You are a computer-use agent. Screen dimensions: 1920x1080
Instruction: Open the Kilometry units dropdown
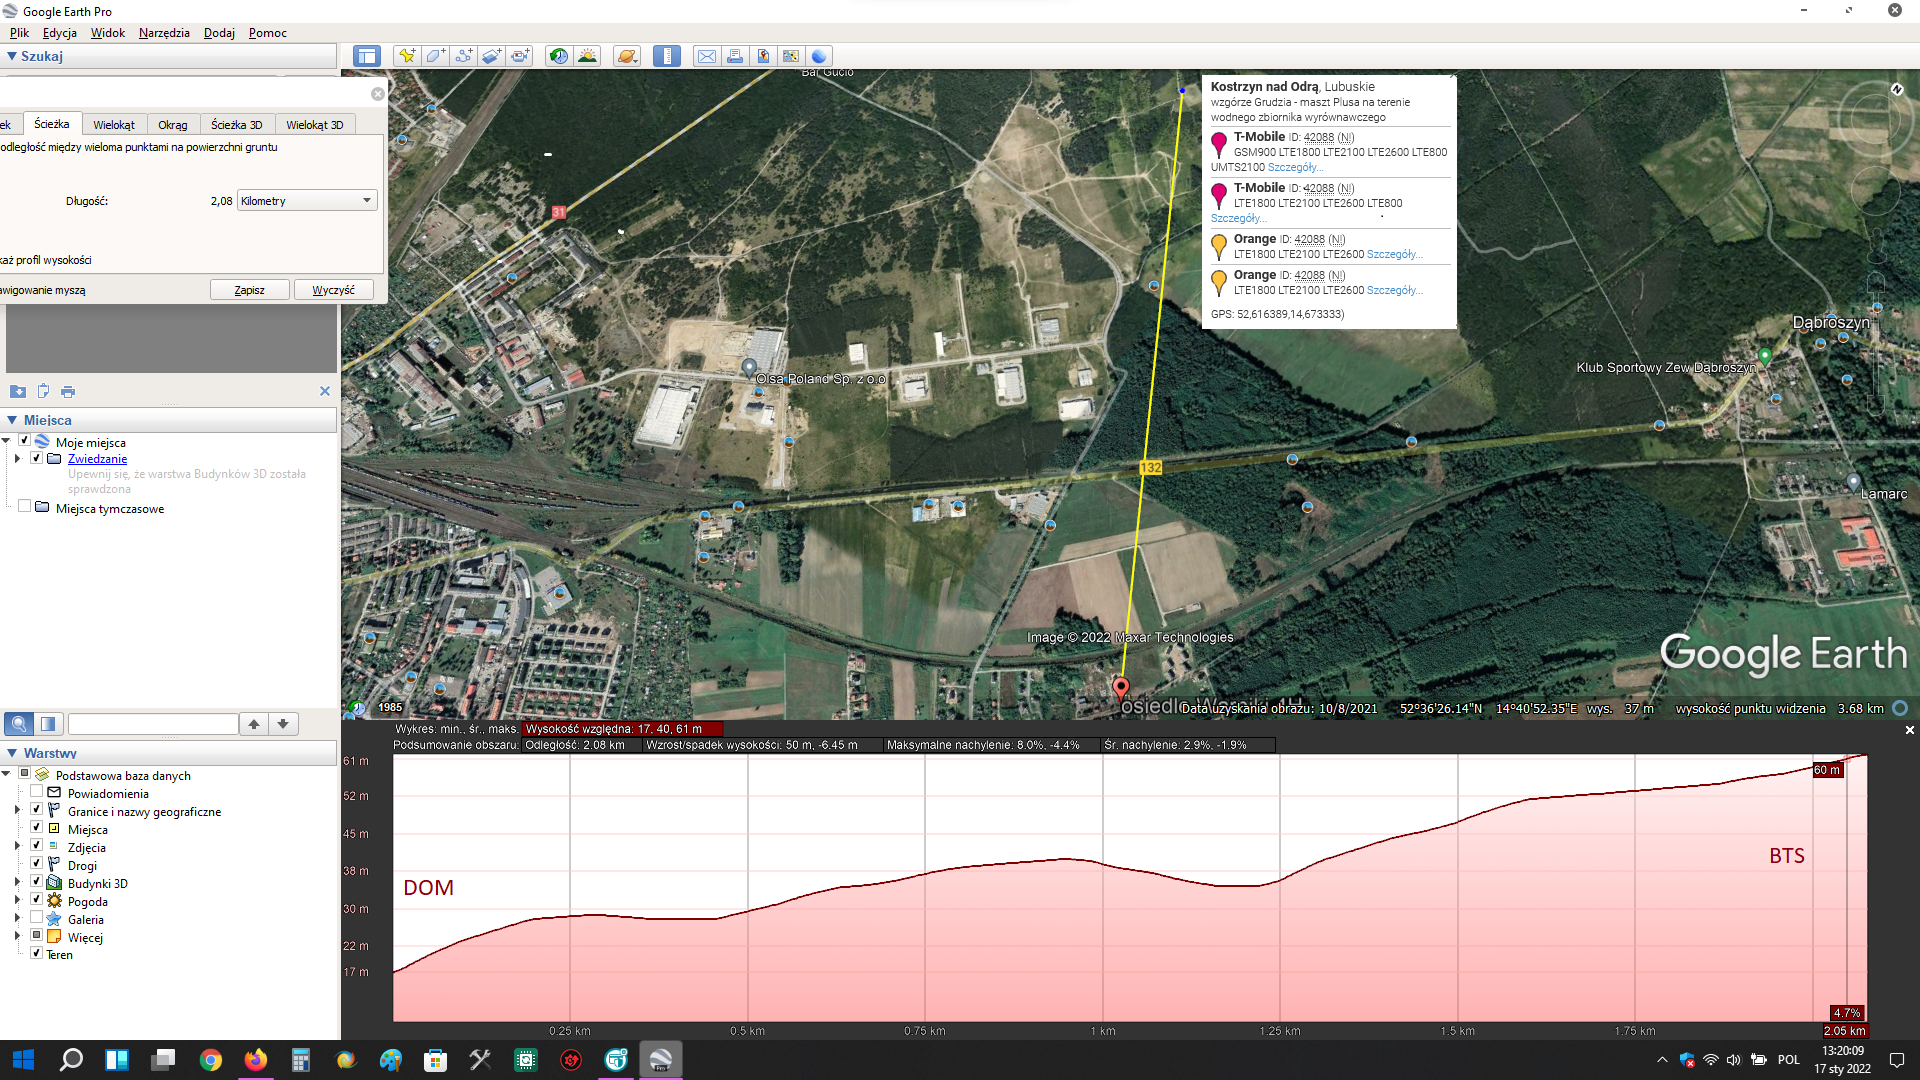pyautogui.click(x=307, y=200)
